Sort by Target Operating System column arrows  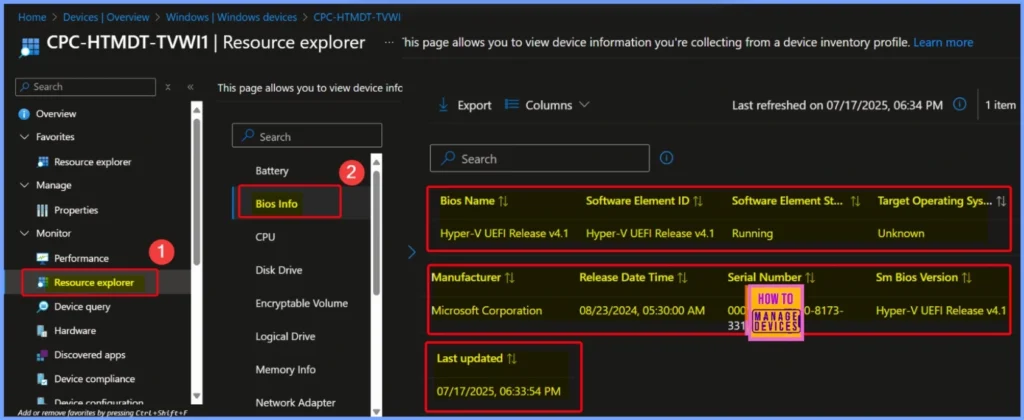pos(1002,201)
